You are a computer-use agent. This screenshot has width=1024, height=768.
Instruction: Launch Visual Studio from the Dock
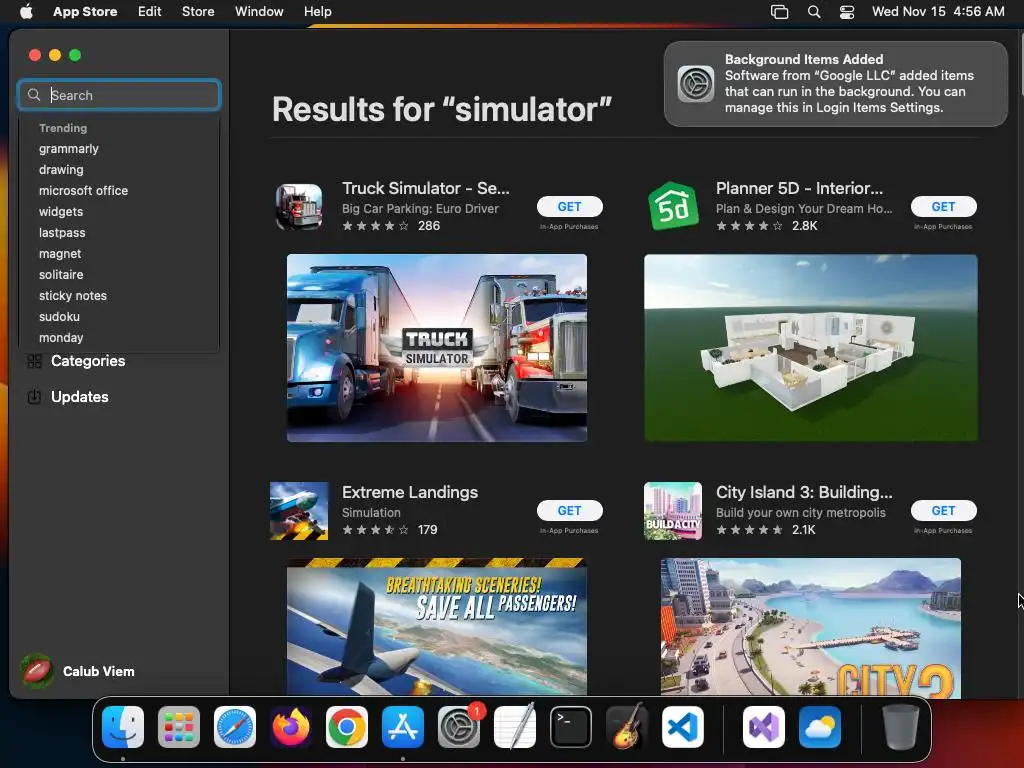(764, 727)
